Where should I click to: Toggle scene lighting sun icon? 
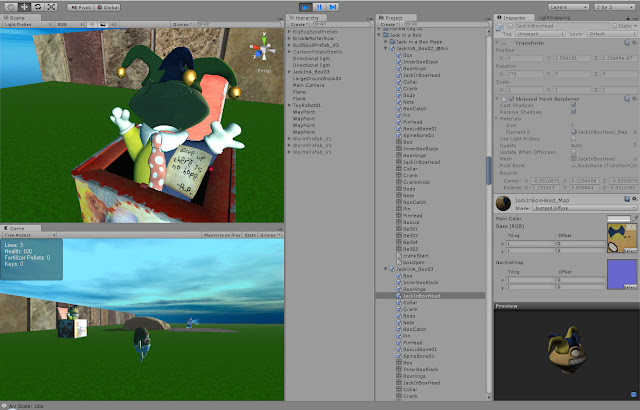(92, 24)
